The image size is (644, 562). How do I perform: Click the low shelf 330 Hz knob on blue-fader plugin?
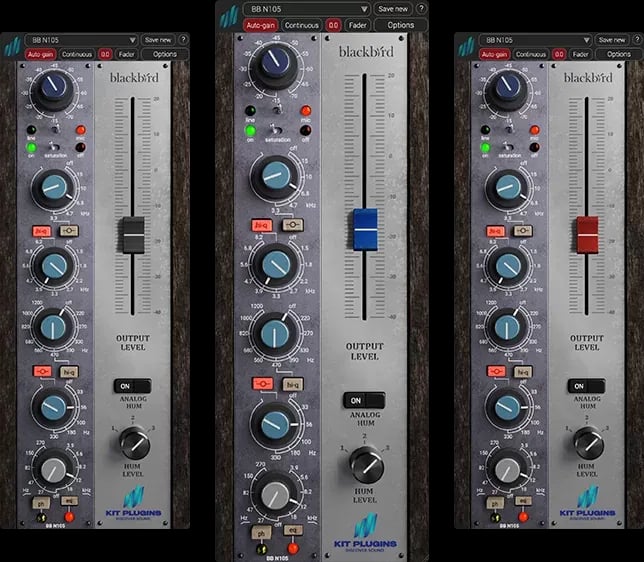click(275, 425)
